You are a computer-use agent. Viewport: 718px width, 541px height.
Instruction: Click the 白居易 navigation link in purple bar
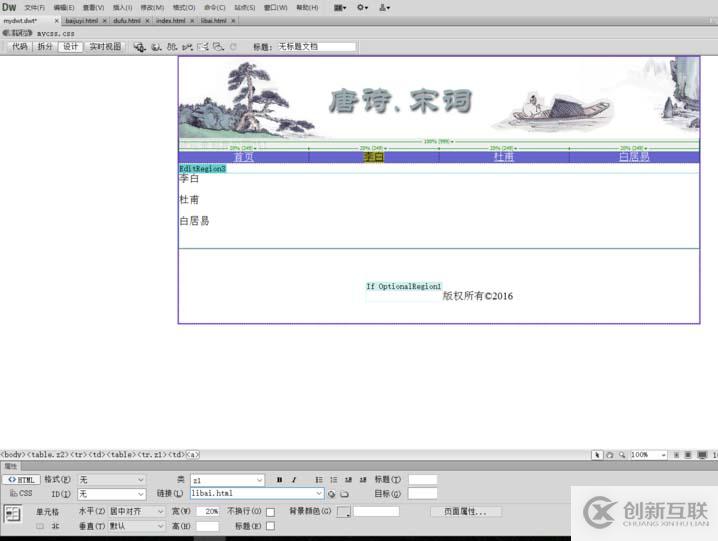[634, 157]
